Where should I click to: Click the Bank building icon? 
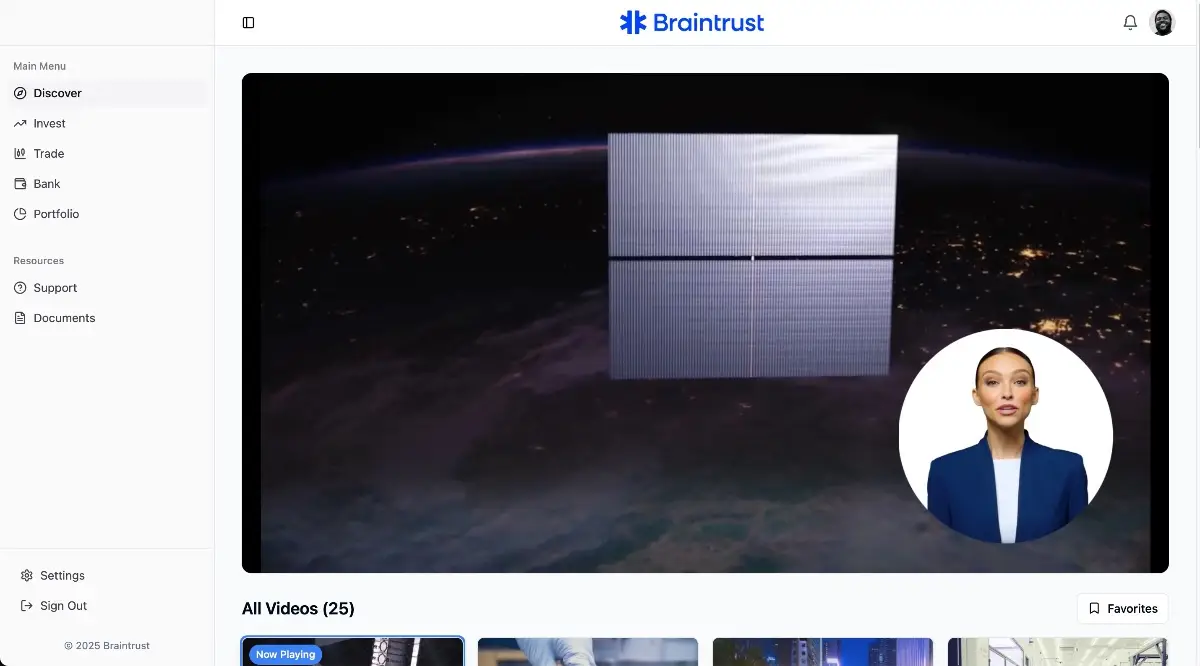click(20, 183)
